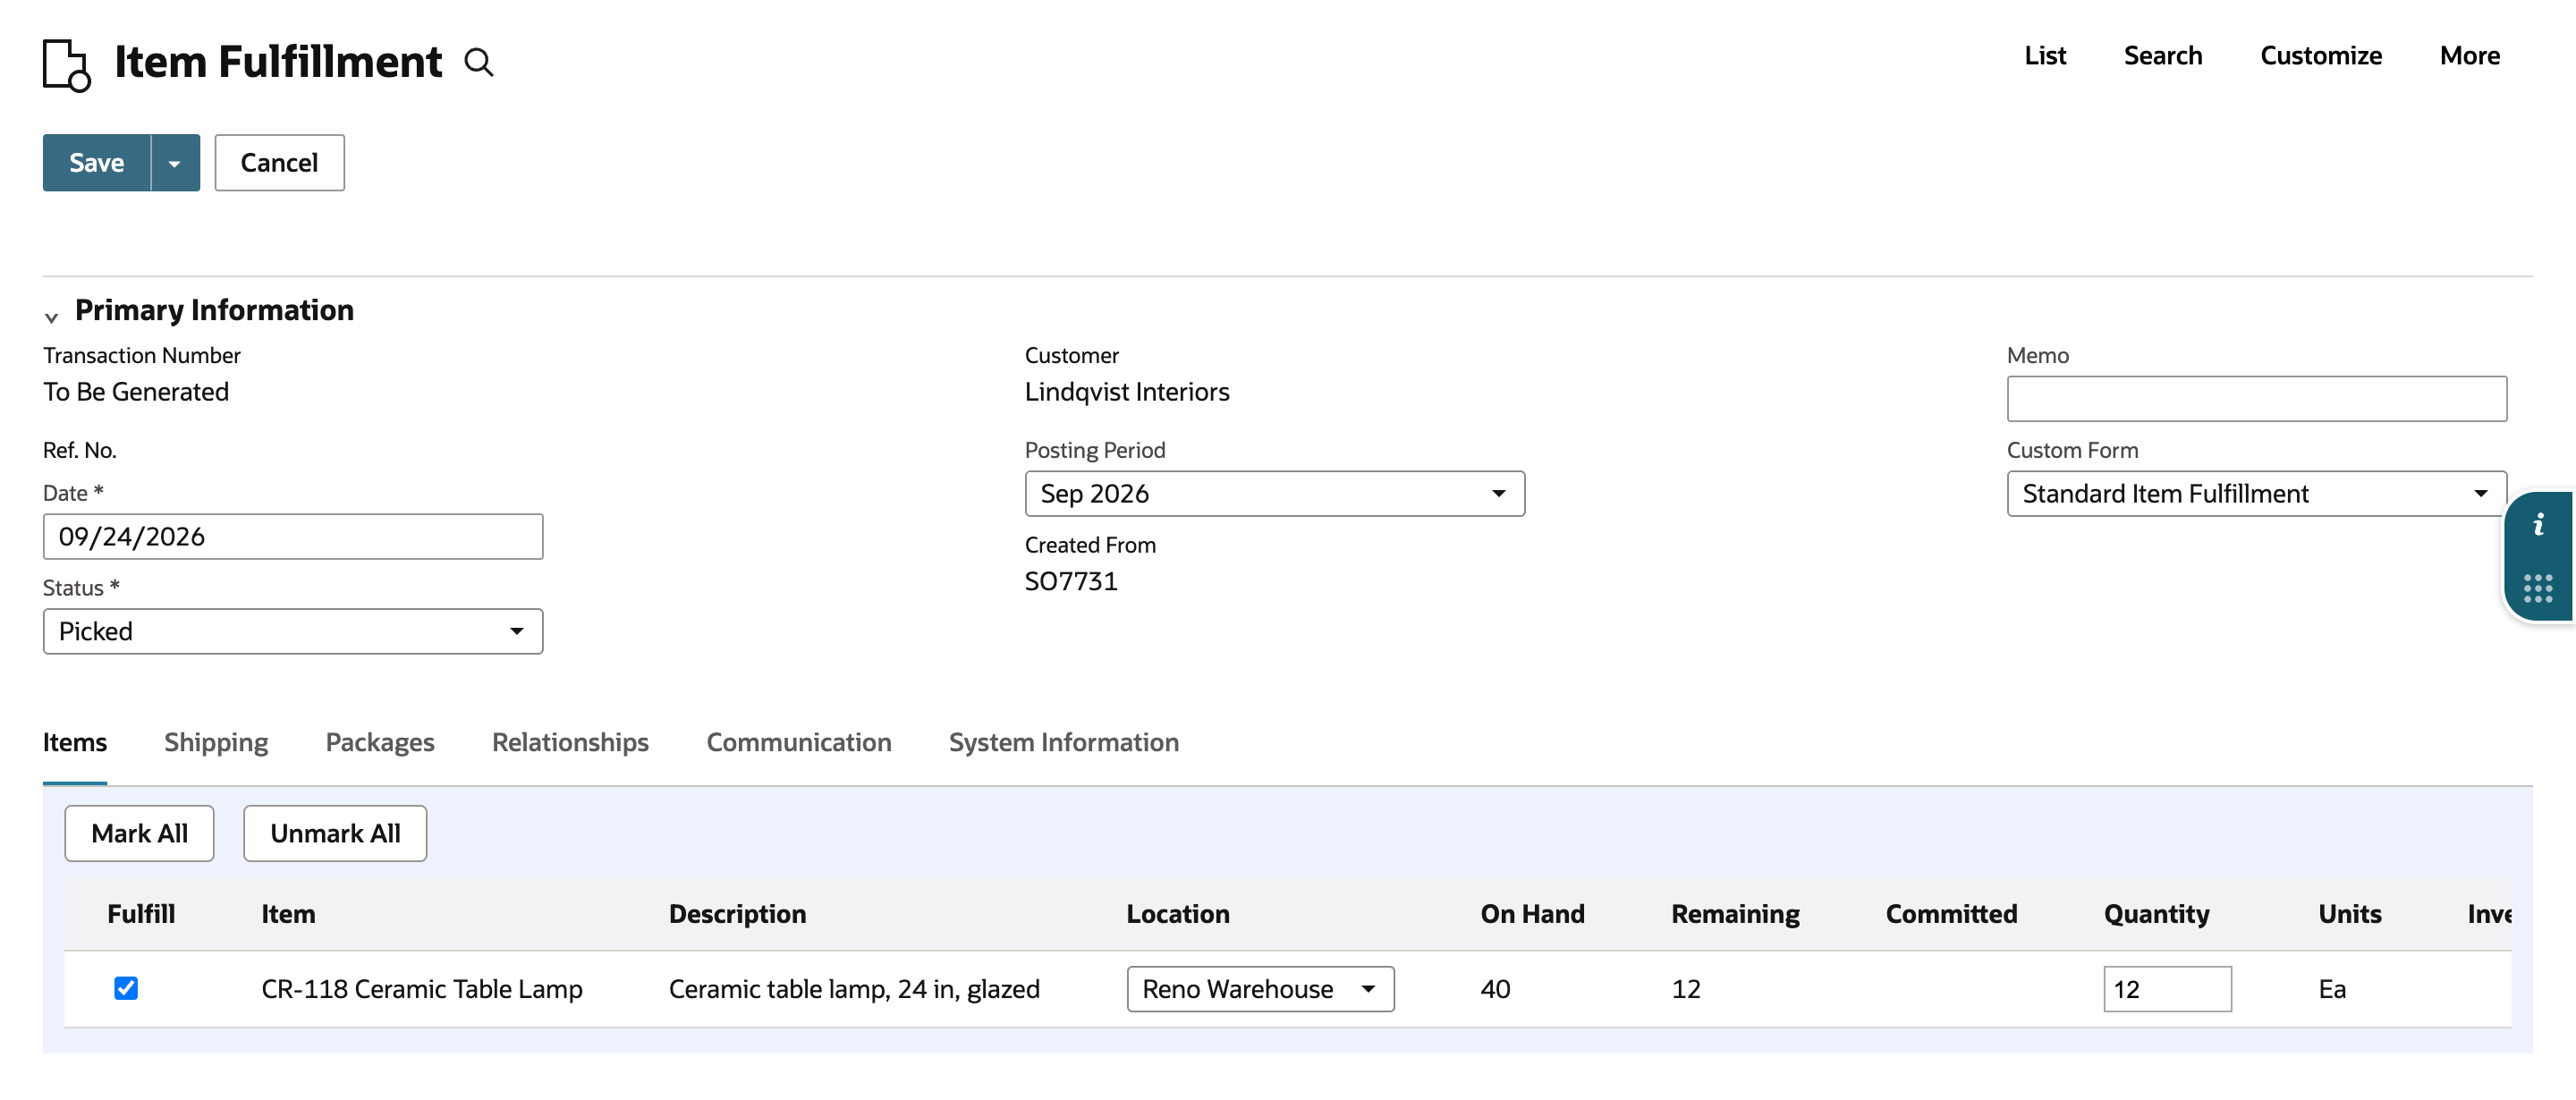Viewport: 2576px width, 1100px height.
Task: Click the Description column header
Action: pyautogui.click(x=737, y=914)
